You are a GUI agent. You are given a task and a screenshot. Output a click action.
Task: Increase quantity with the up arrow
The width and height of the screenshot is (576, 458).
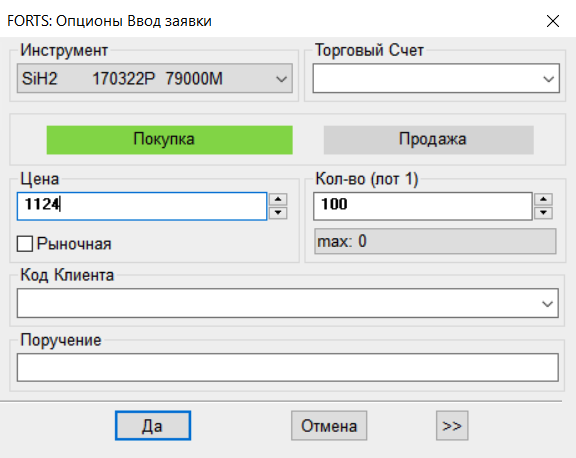[x=543, y=199]
